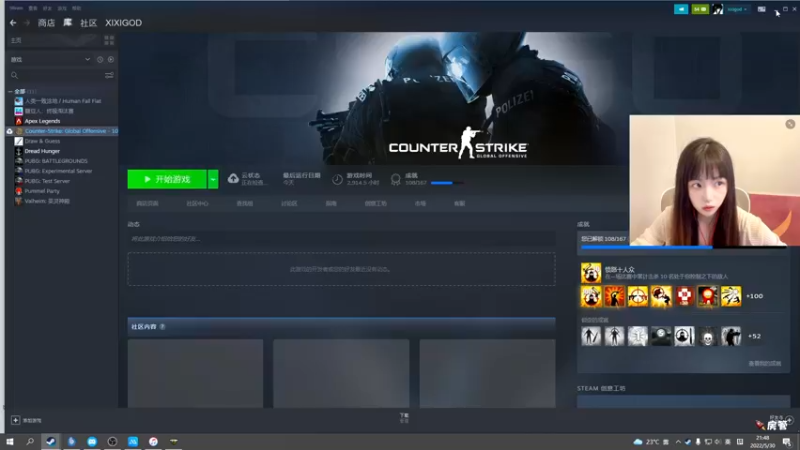Focus the library search field
The width and height of the screenshot is (800, 450).
pos(56,75)
